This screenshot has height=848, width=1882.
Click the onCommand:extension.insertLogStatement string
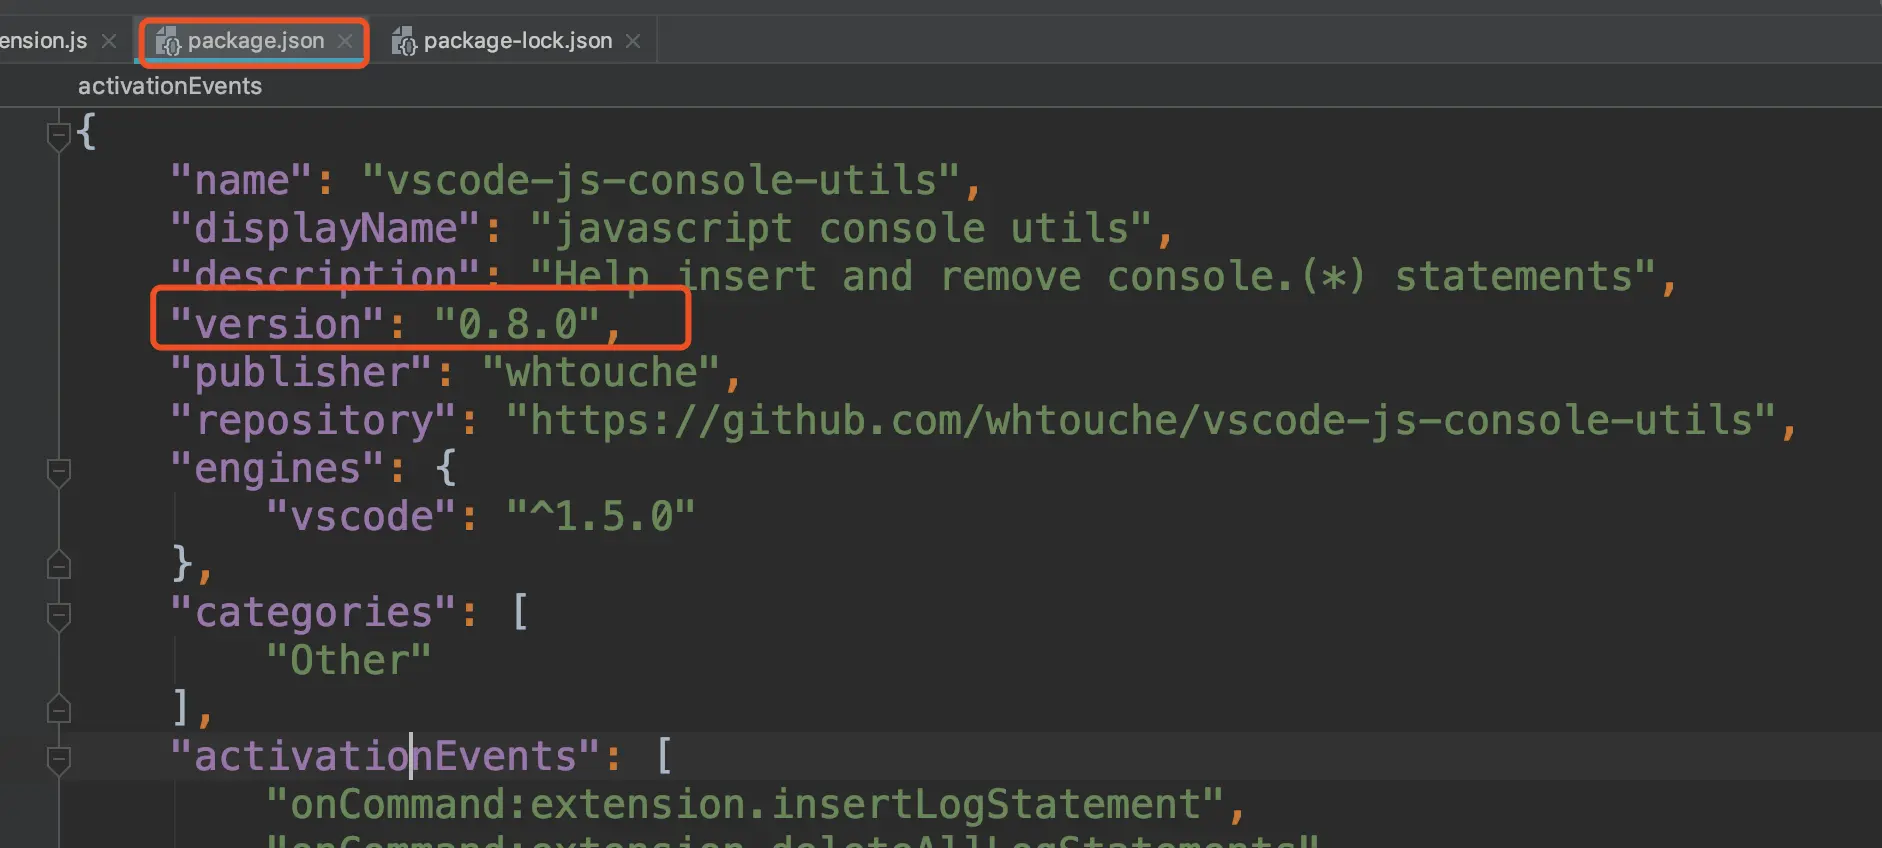[745, 805]
